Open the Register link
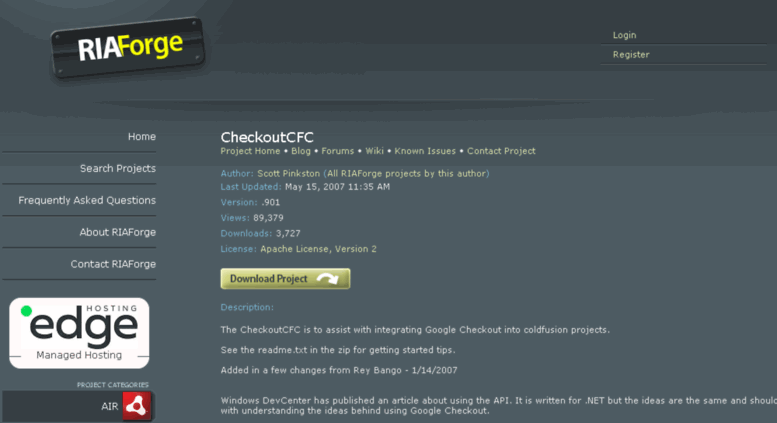 (631, 54)
